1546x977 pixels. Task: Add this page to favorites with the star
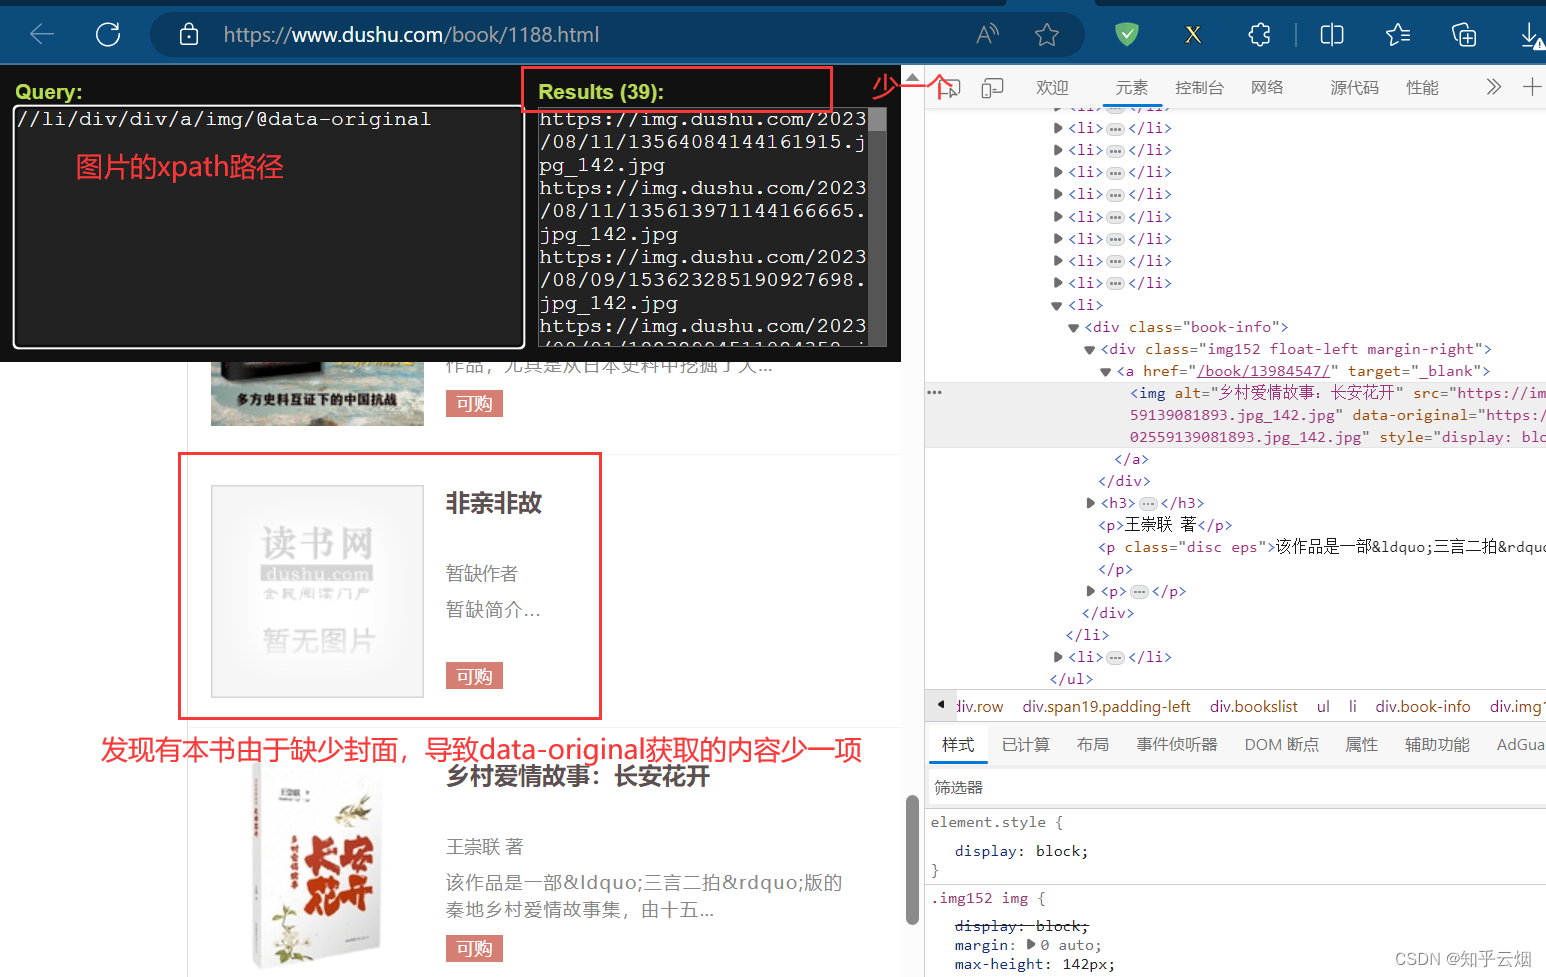point(1047,35)
